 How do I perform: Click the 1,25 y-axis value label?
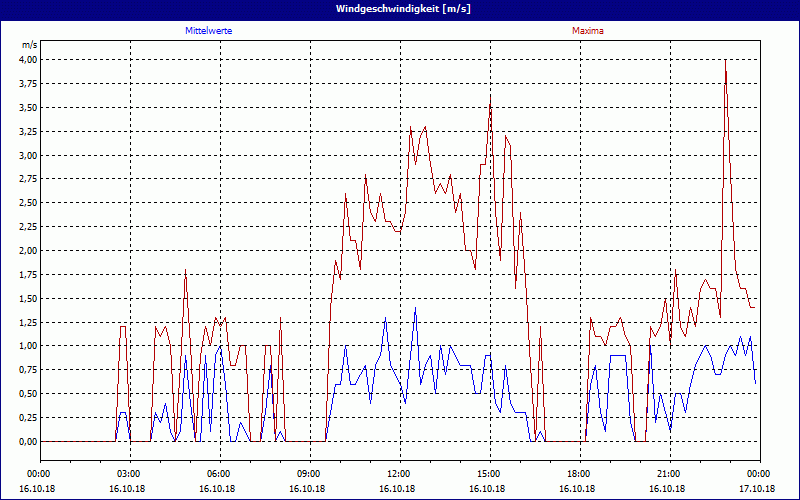[27, 322]
